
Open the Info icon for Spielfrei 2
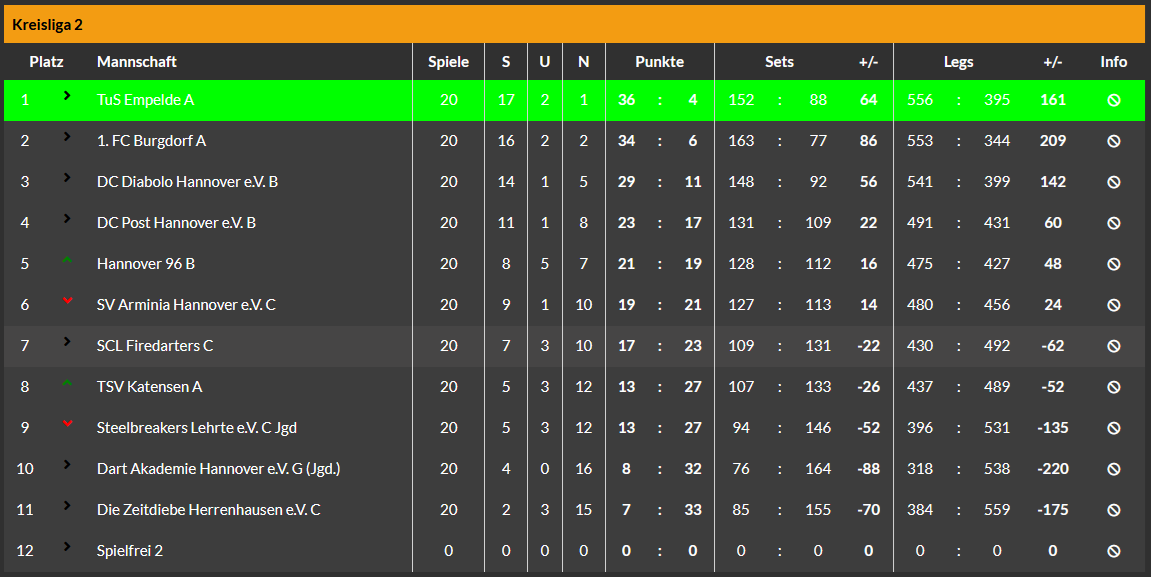[1114, 551]
